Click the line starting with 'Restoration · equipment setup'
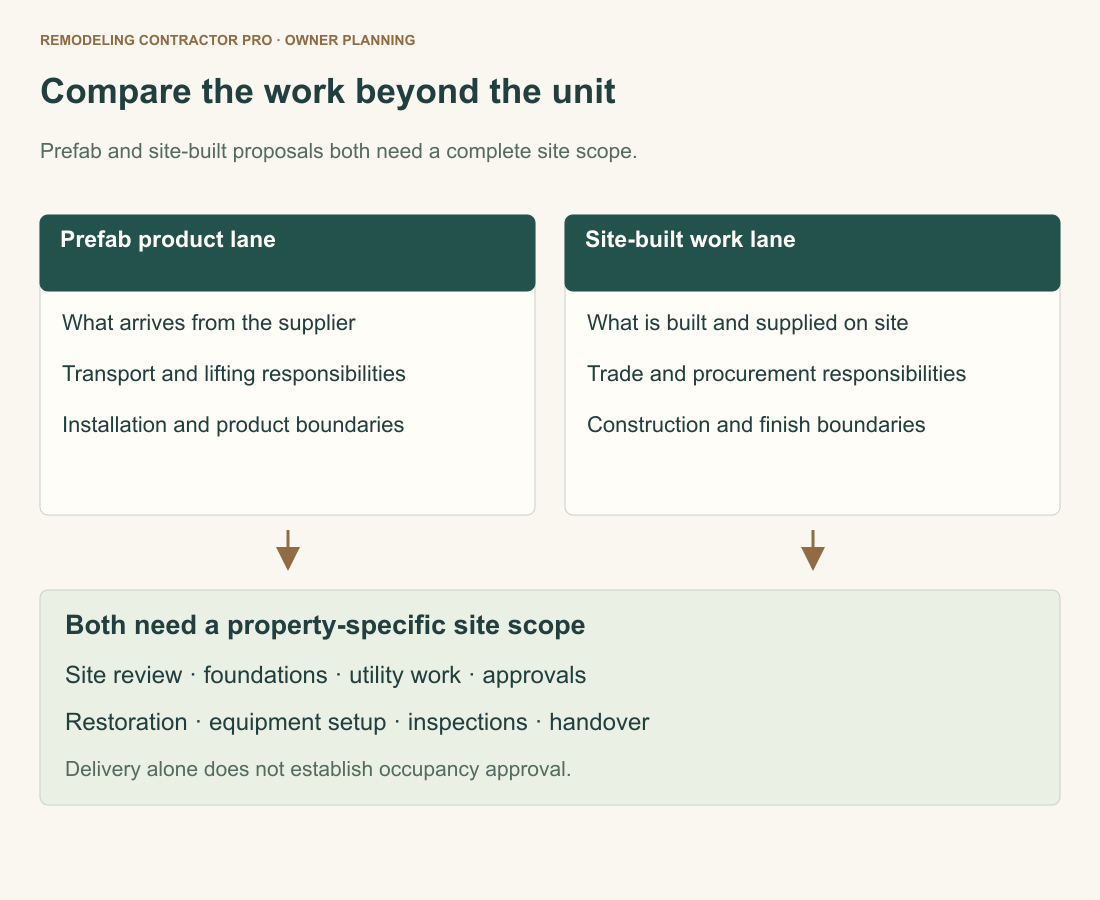This screenshot has width=1100, height=900. tap(357, 723)
